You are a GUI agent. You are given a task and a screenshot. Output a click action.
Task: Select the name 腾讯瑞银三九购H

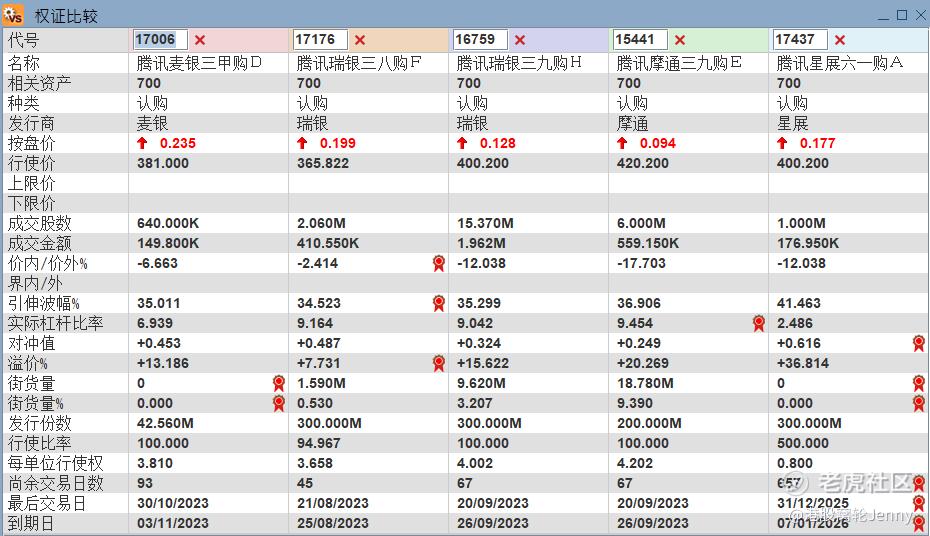(x=520, y=63)
